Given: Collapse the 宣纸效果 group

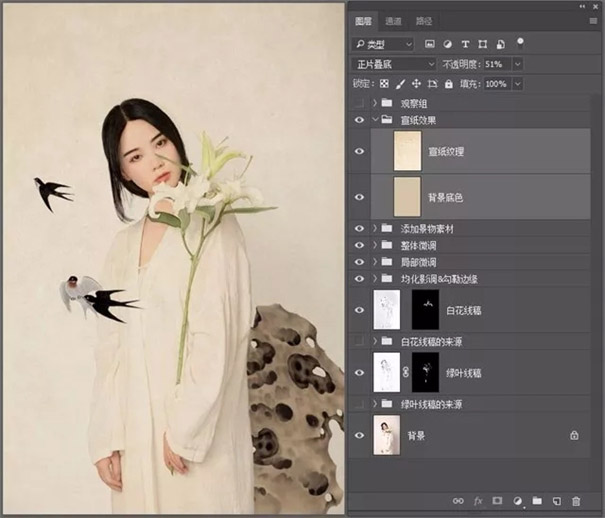Looking at the screenshot, I should tap(375, 120).
